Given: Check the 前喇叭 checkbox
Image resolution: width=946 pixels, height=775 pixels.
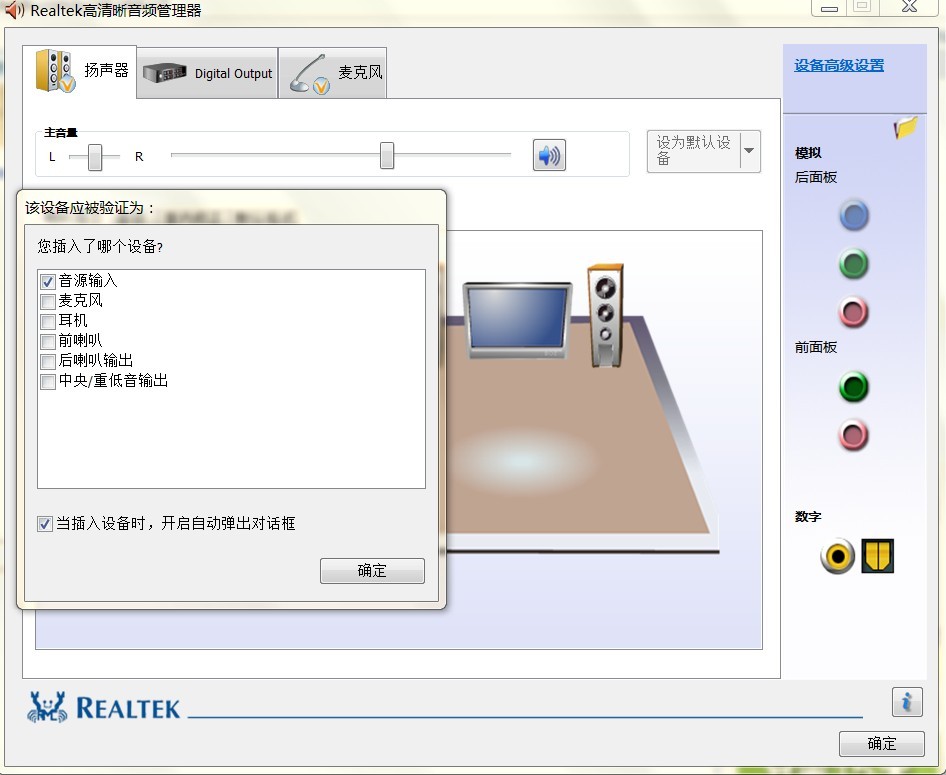Looking at the screenshot, I should coord(48,341).
